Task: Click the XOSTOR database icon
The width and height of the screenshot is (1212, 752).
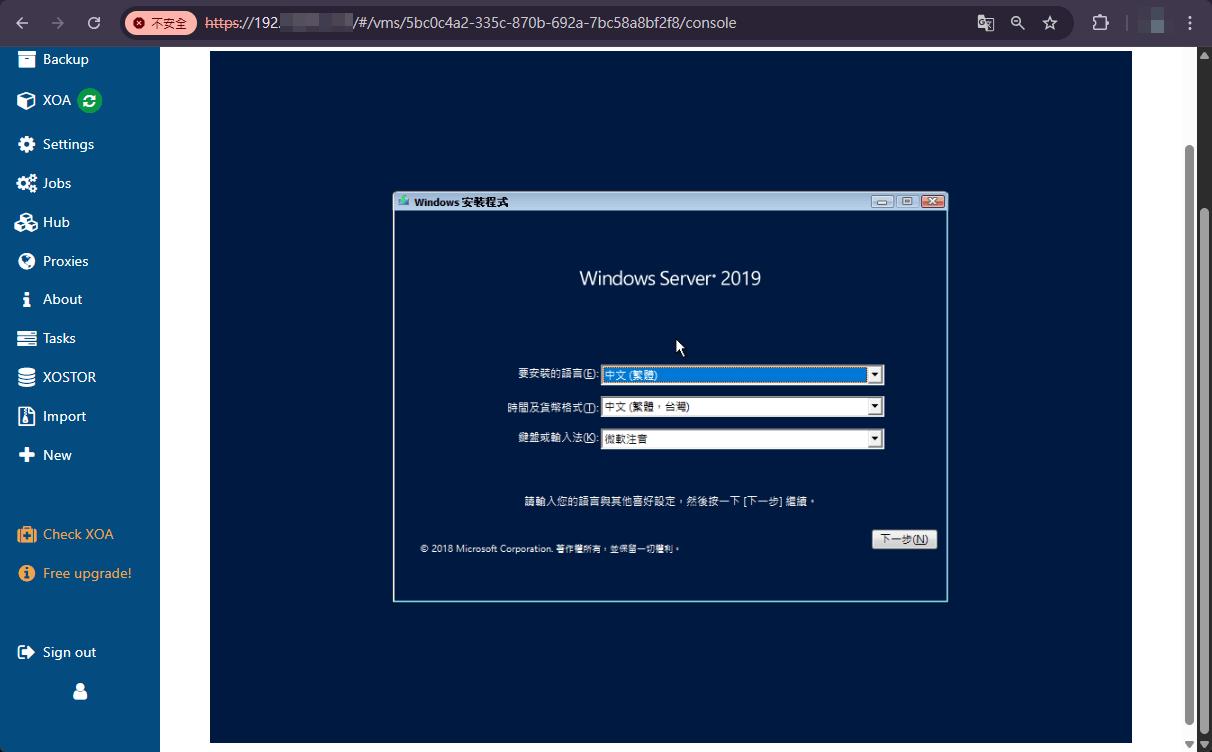Action: coord(26,377)
